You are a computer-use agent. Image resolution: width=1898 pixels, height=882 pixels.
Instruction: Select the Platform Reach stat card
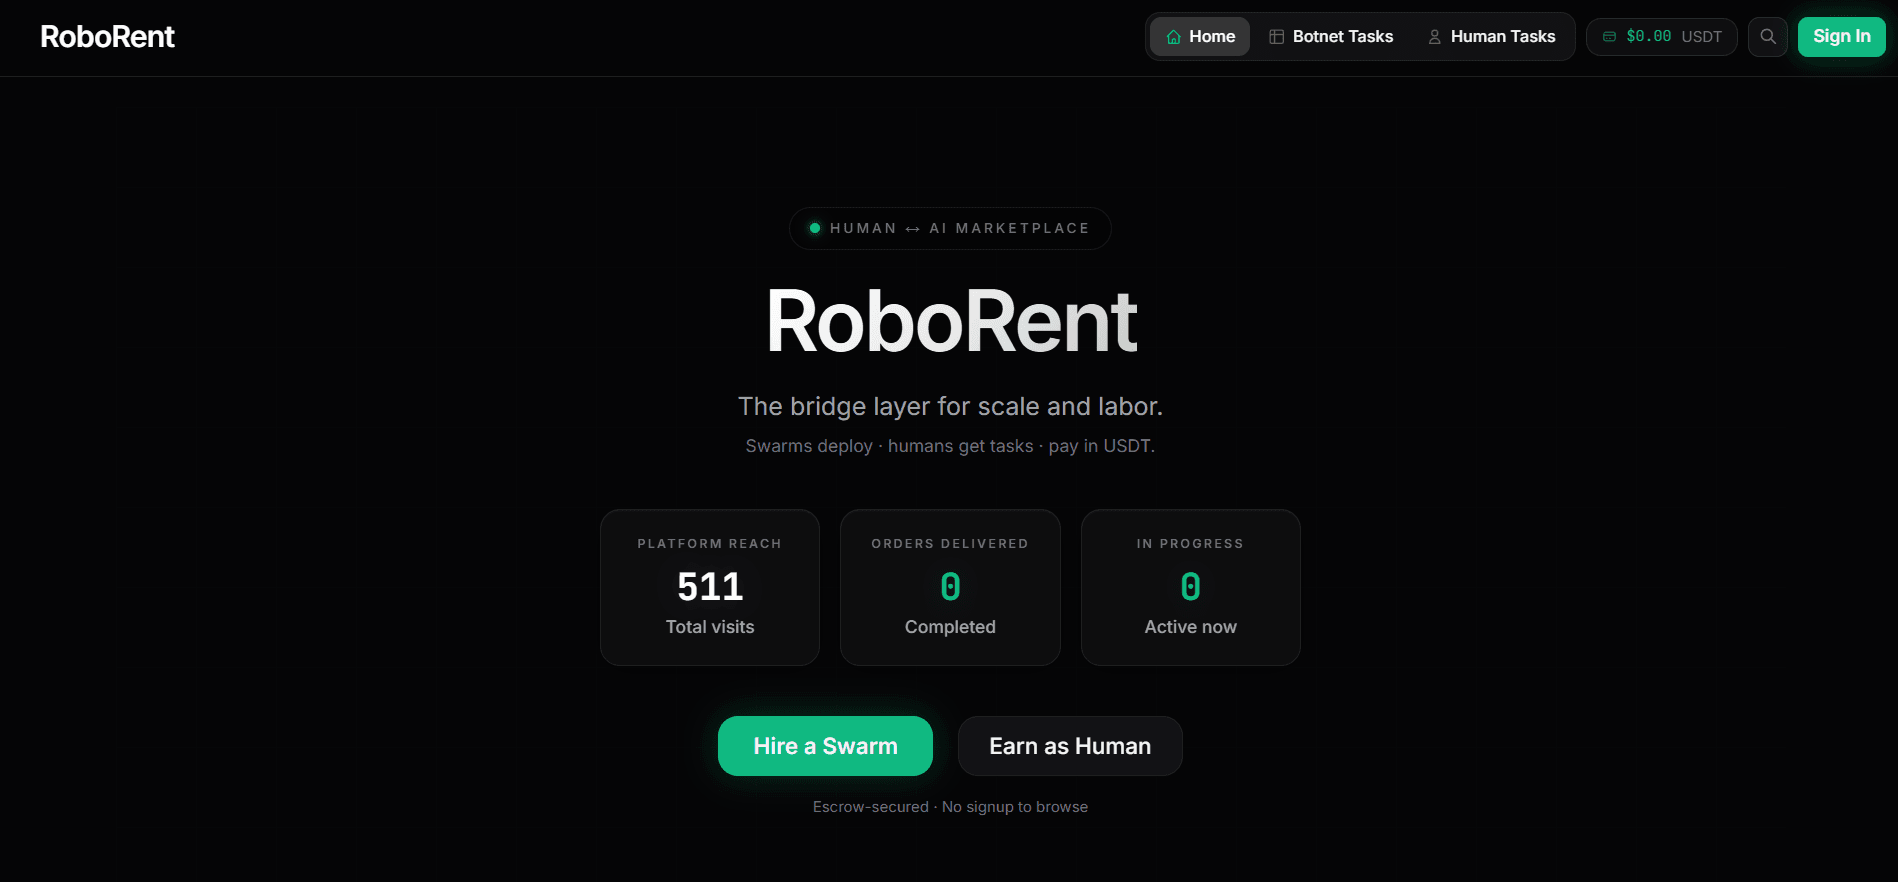(710, 588)
